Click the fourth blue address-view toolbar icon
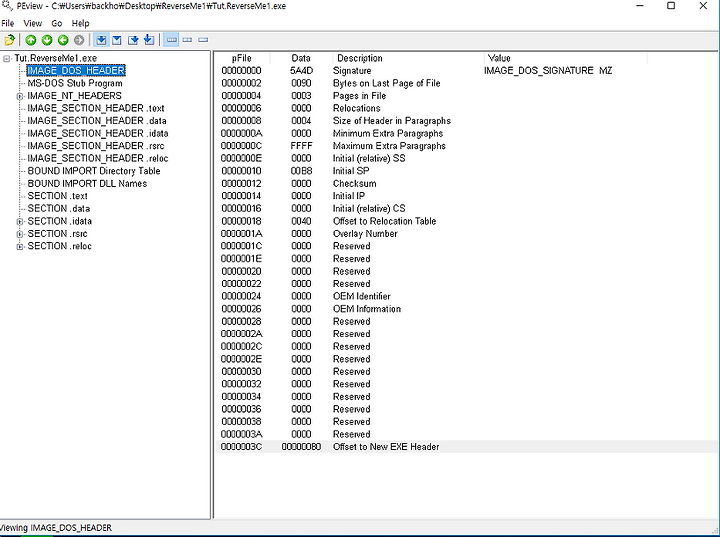This screenshot has height=537, width=720. pyautogui.click(x=149, y=40)
